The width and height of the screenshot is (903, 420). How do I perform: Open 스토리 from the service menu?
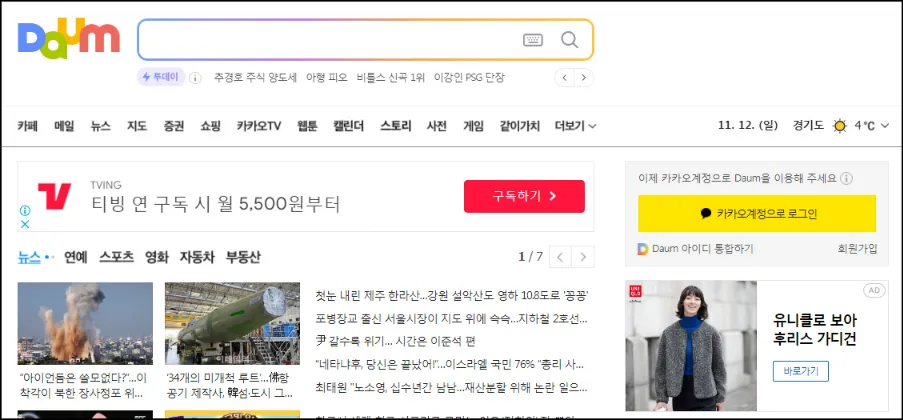pos(395,126)
